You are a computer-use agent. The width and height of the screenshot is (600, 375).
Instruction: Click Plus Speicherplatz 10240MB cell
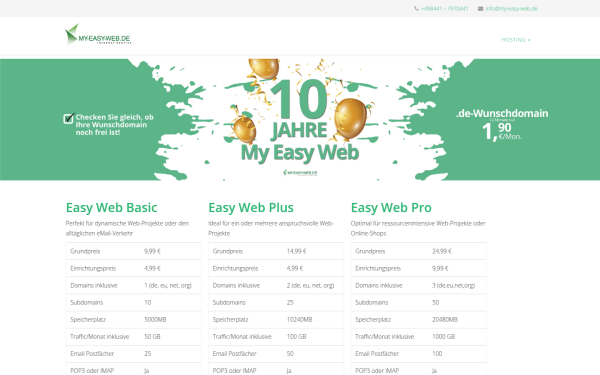coord(299,320)
